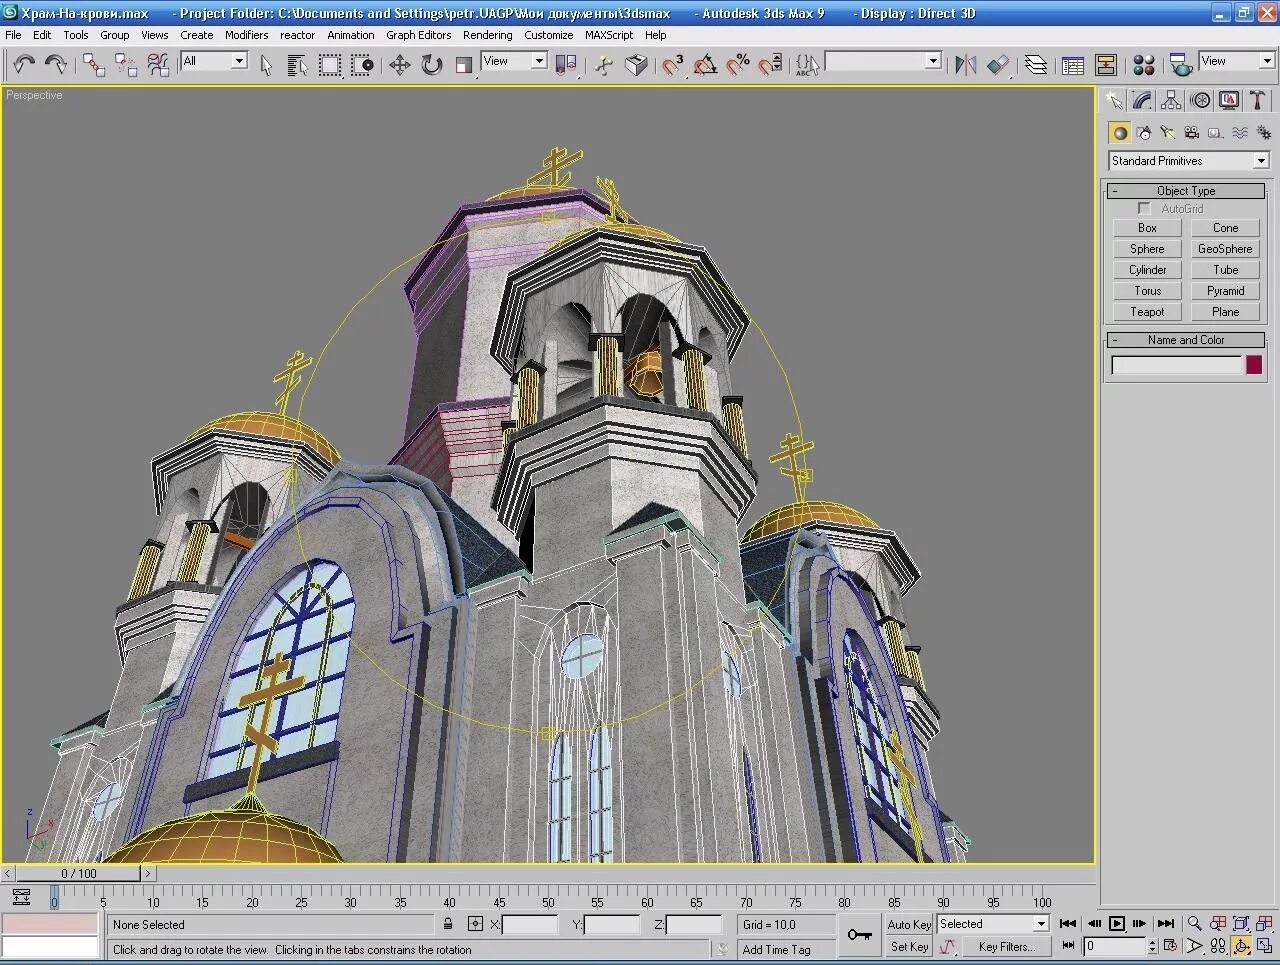The image size is (1280, 965).
Task: Toggle the 3D Snaps magnet
Action: click(x=673, y=65)
